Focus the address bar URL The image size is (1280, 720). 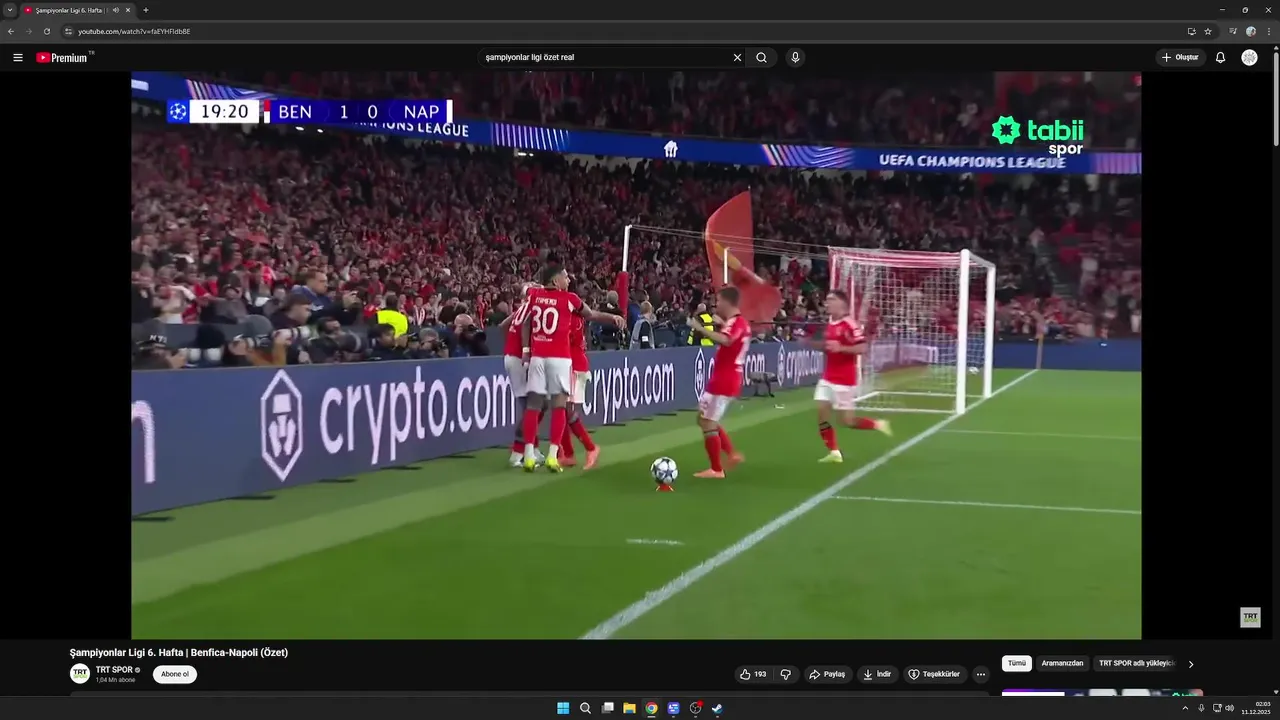coord(134,31)
